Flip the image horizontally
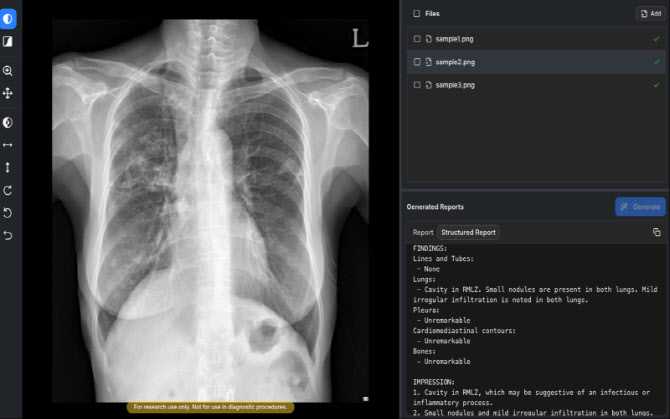The width and height of the screenshot is (670, 419). tap(8, 145)
